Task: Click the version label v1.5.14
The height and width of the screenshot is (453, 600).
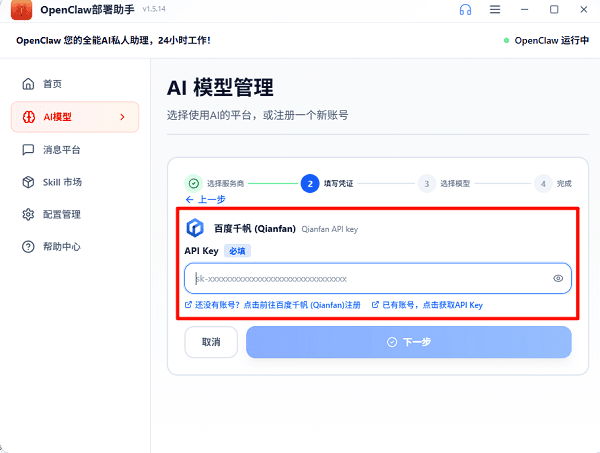Action: [154, 9]
